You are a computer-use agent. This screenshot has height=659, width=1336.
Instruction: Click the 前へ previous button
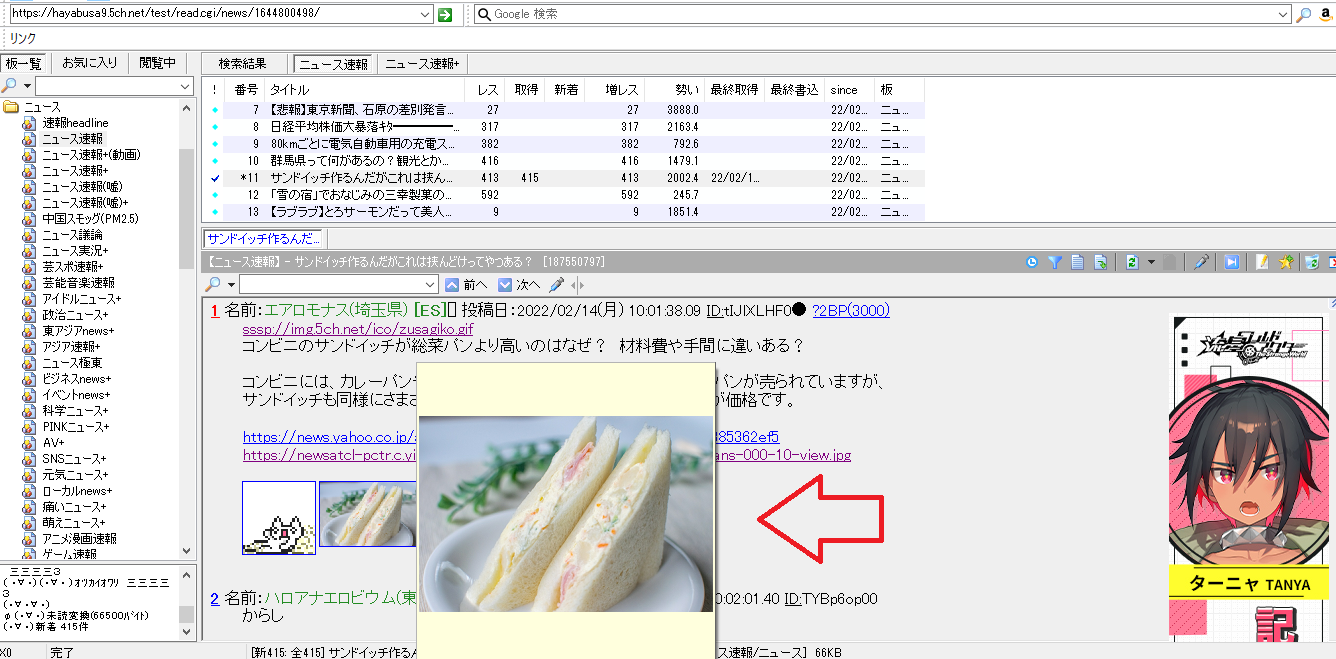coord(466,285)
